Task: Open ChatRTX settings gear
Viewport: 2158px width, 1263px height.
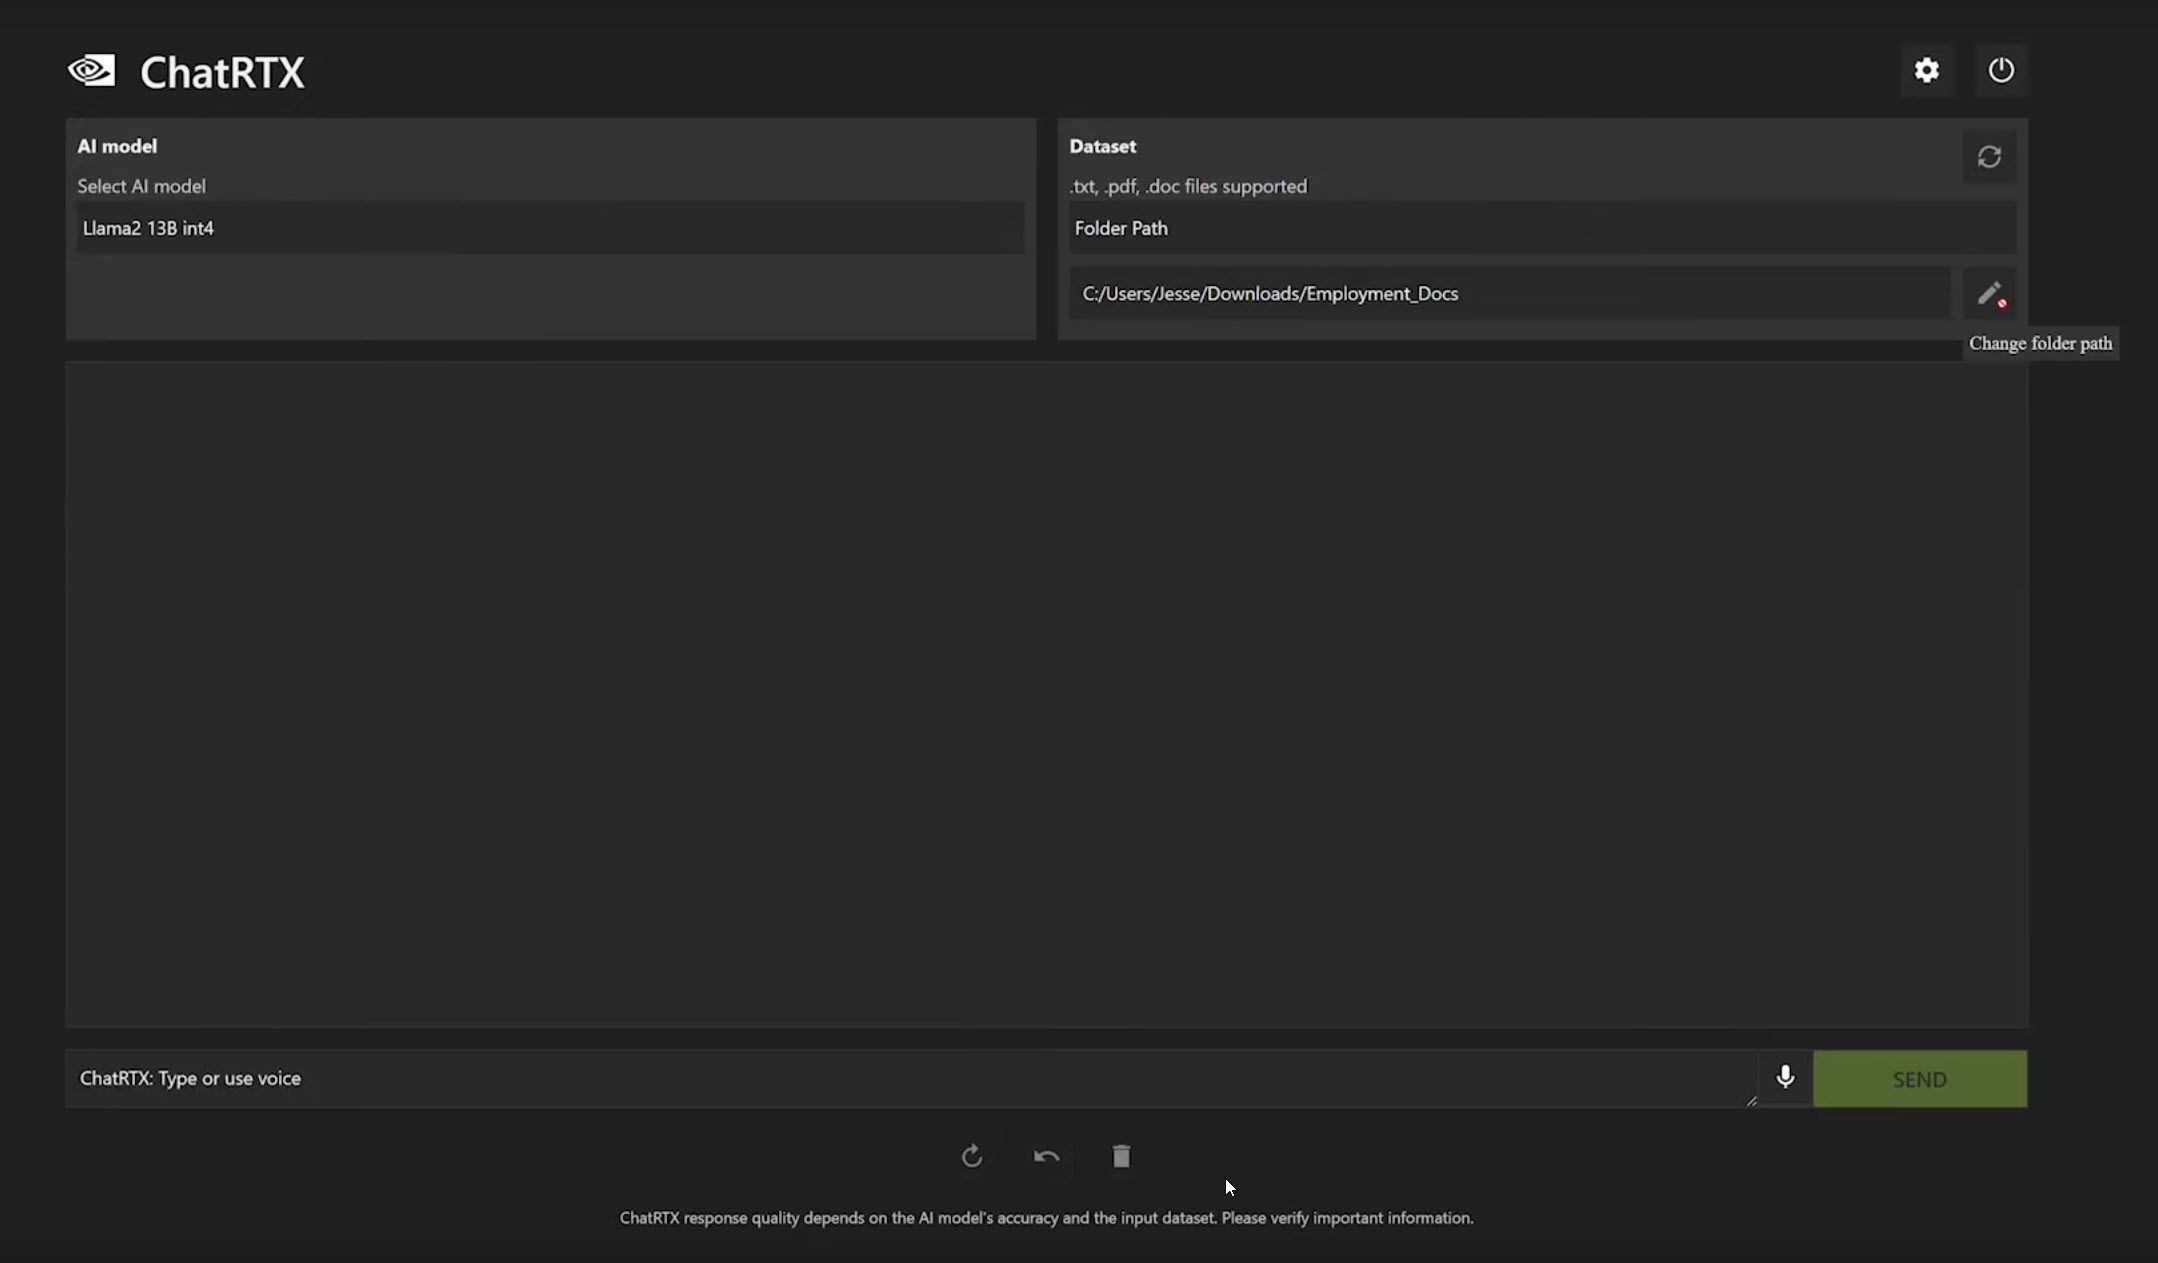Action: point(1926,70)
